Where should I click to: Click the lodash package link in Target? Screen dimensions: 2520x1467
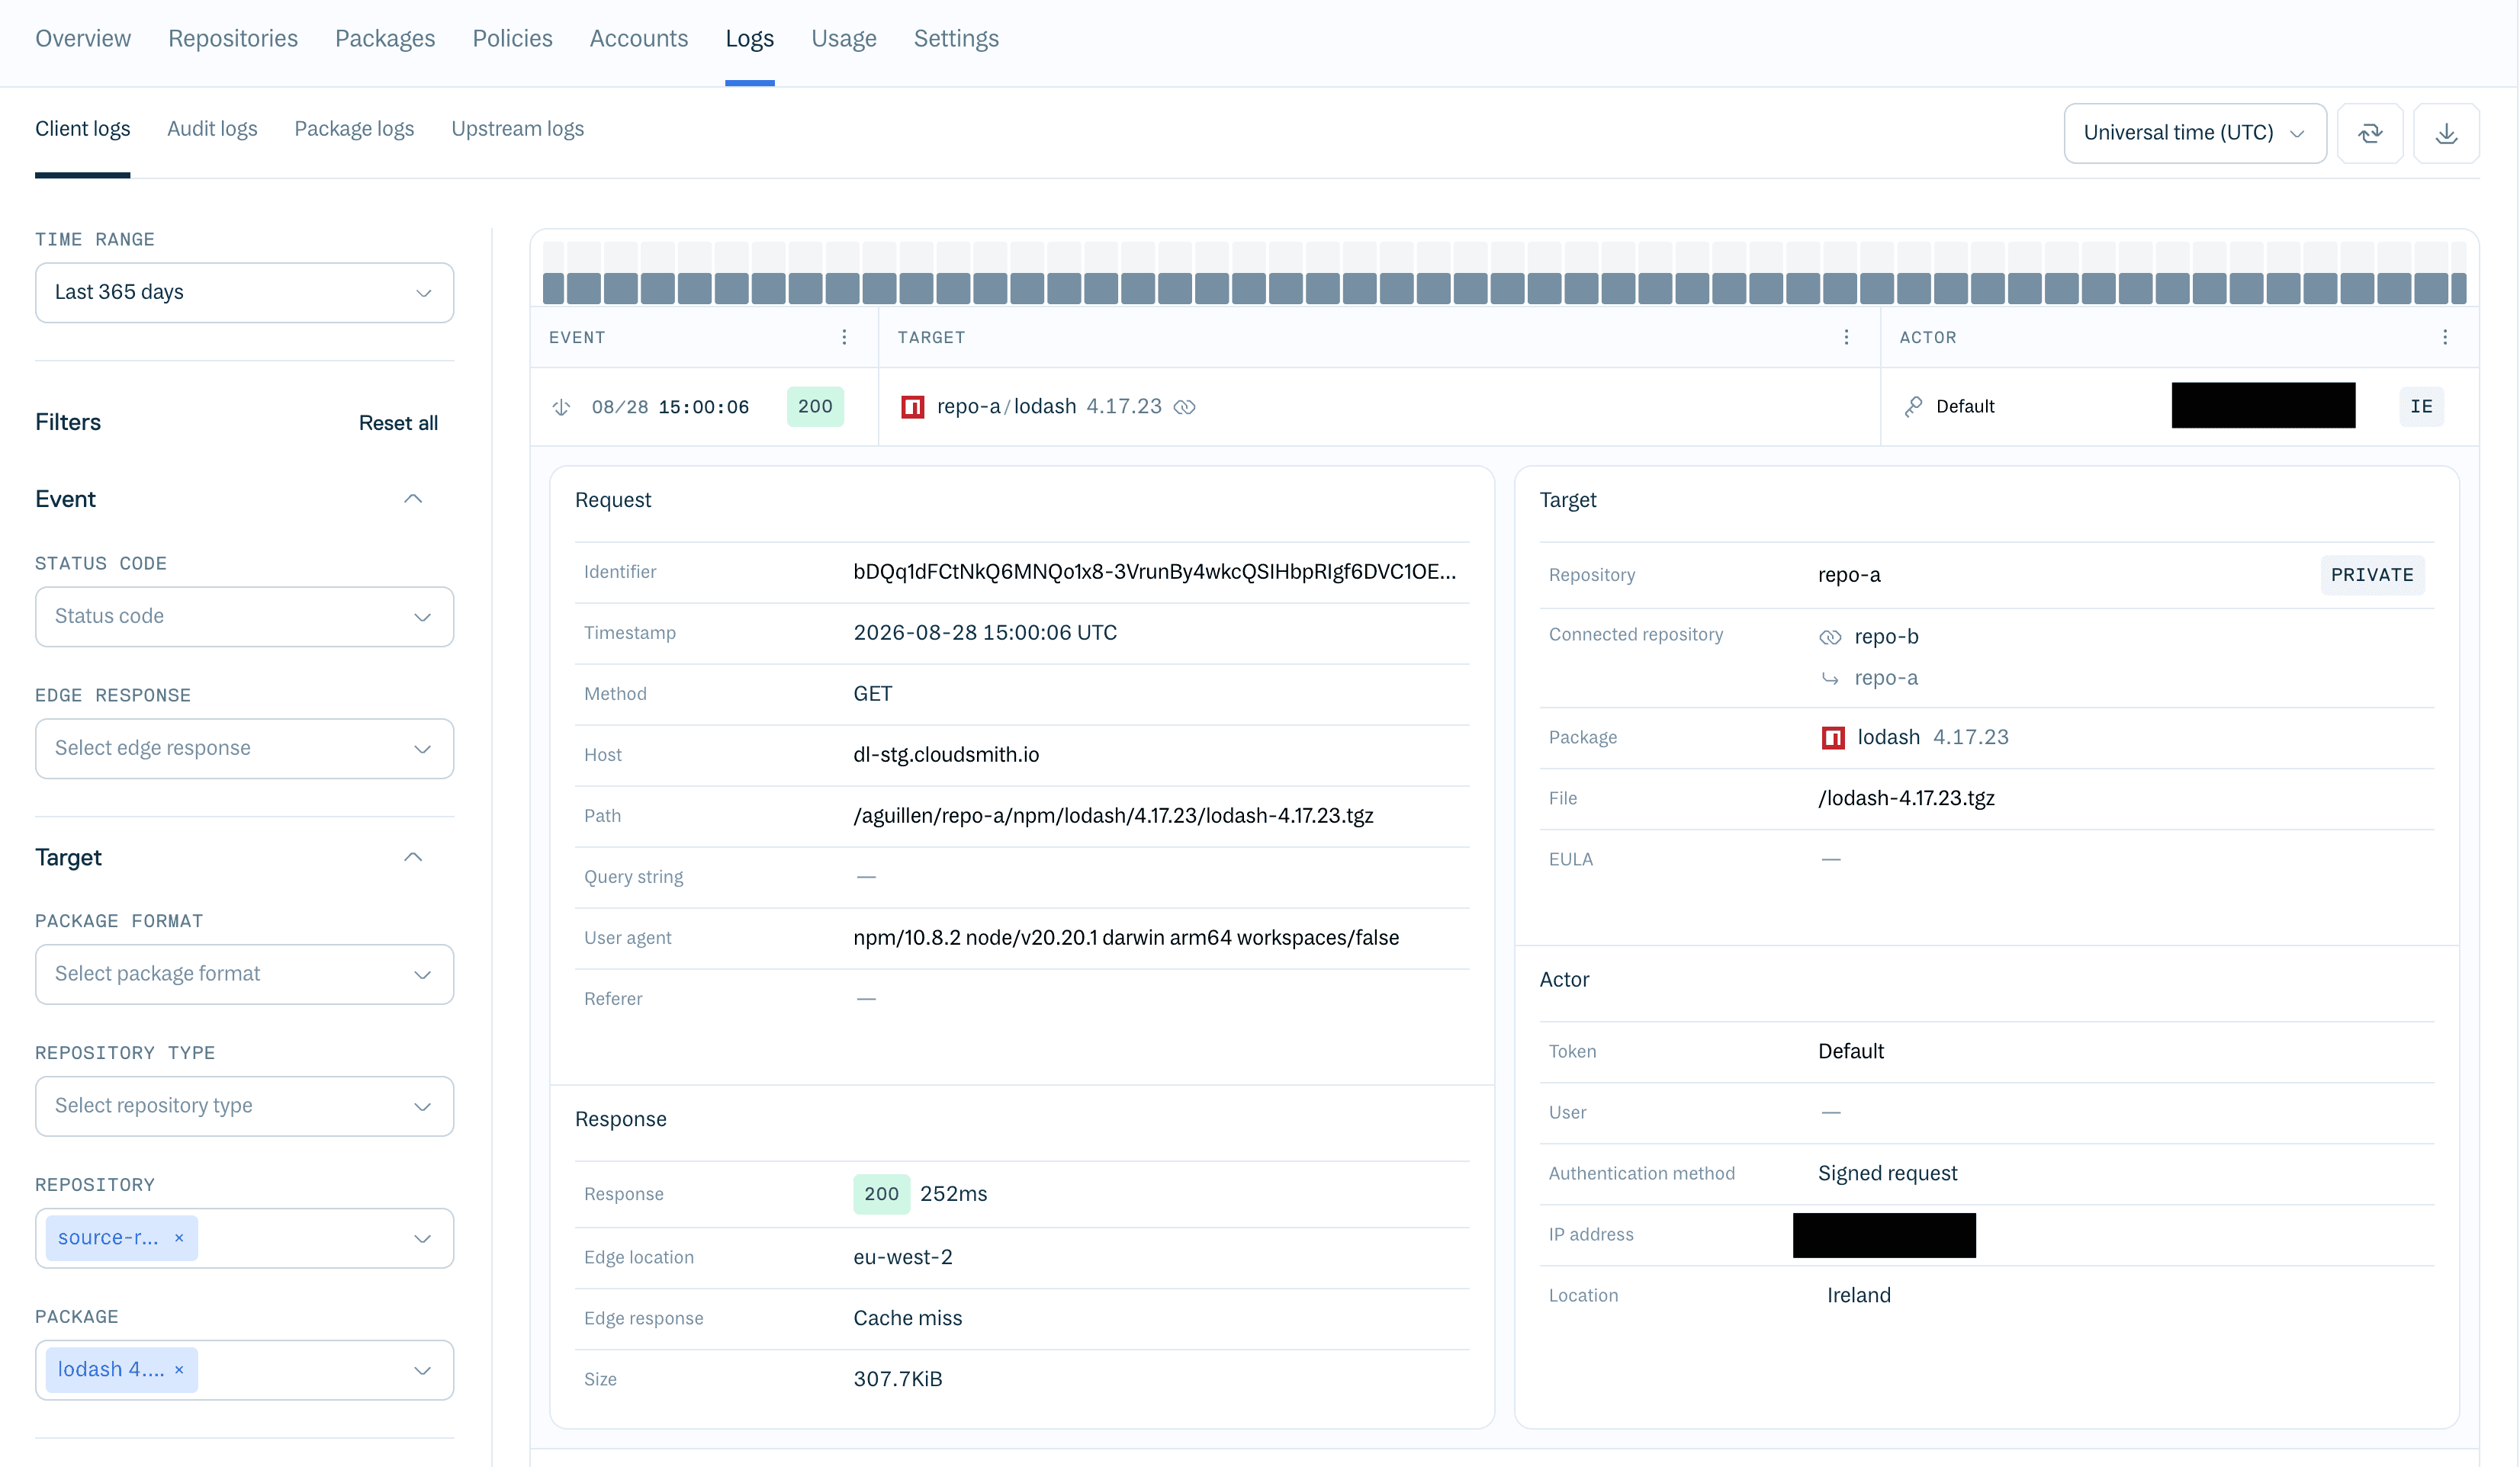click(x=1888, y=737)
